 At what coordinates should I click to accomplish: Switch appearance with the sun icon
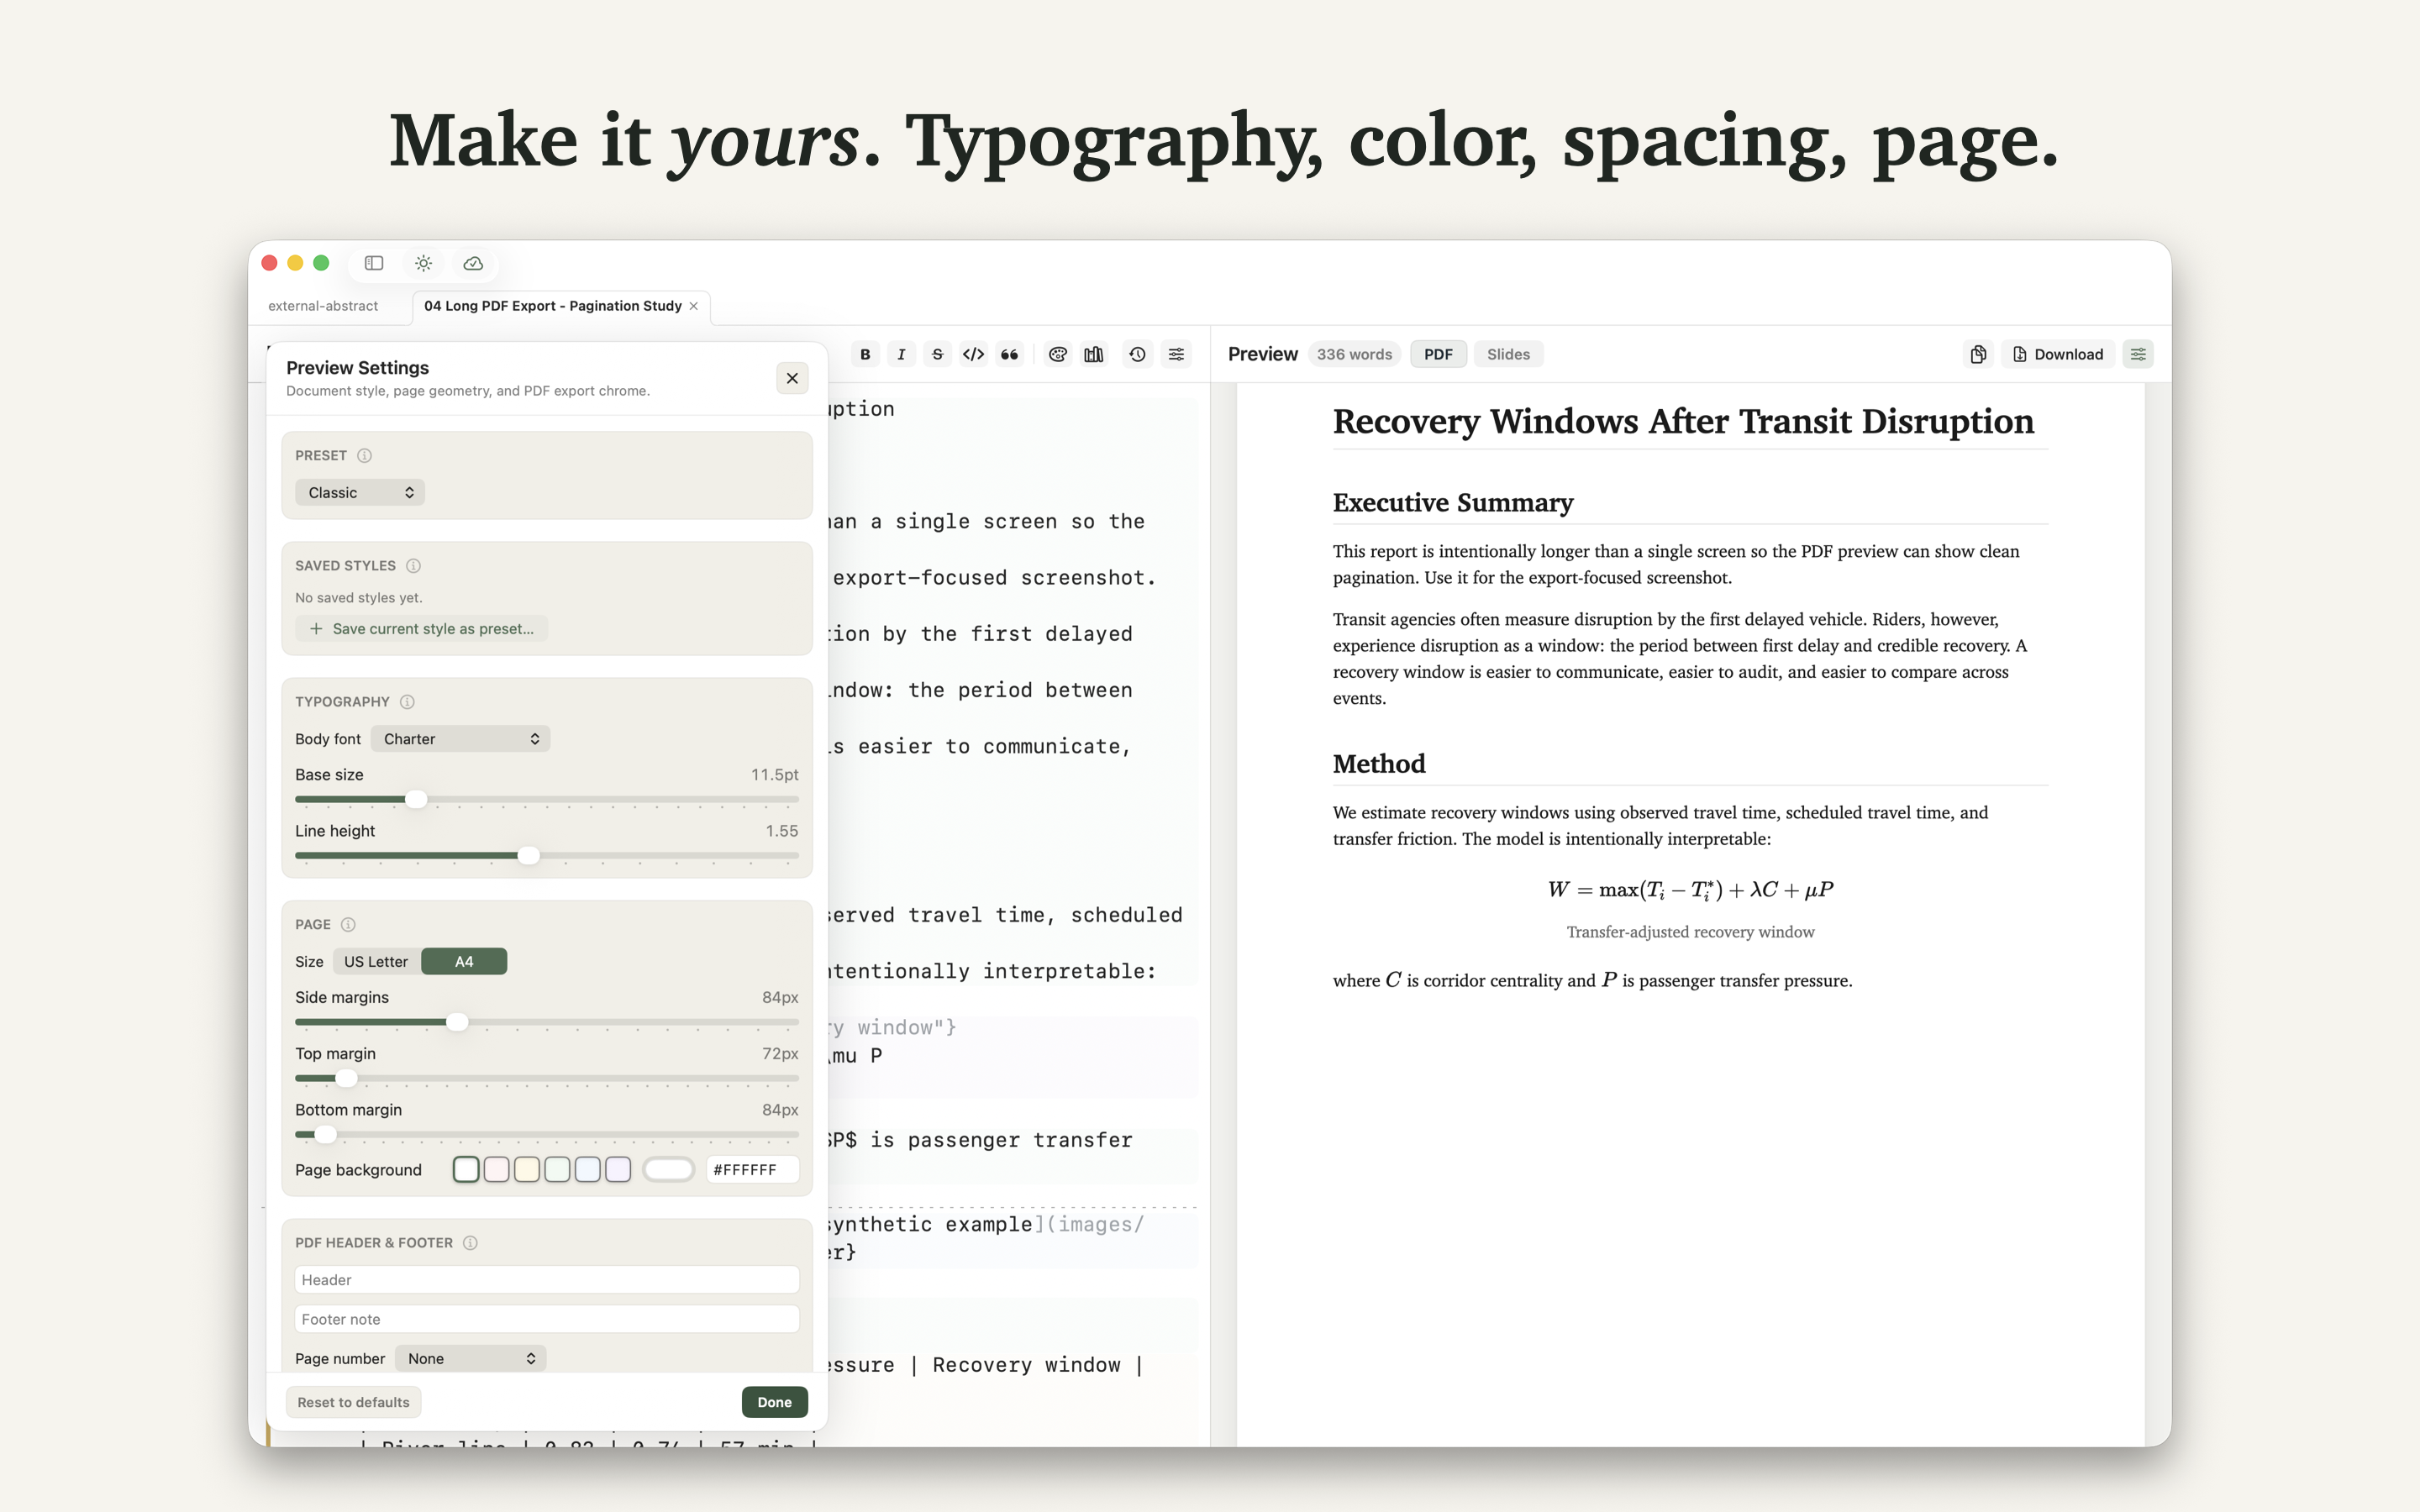424,263
